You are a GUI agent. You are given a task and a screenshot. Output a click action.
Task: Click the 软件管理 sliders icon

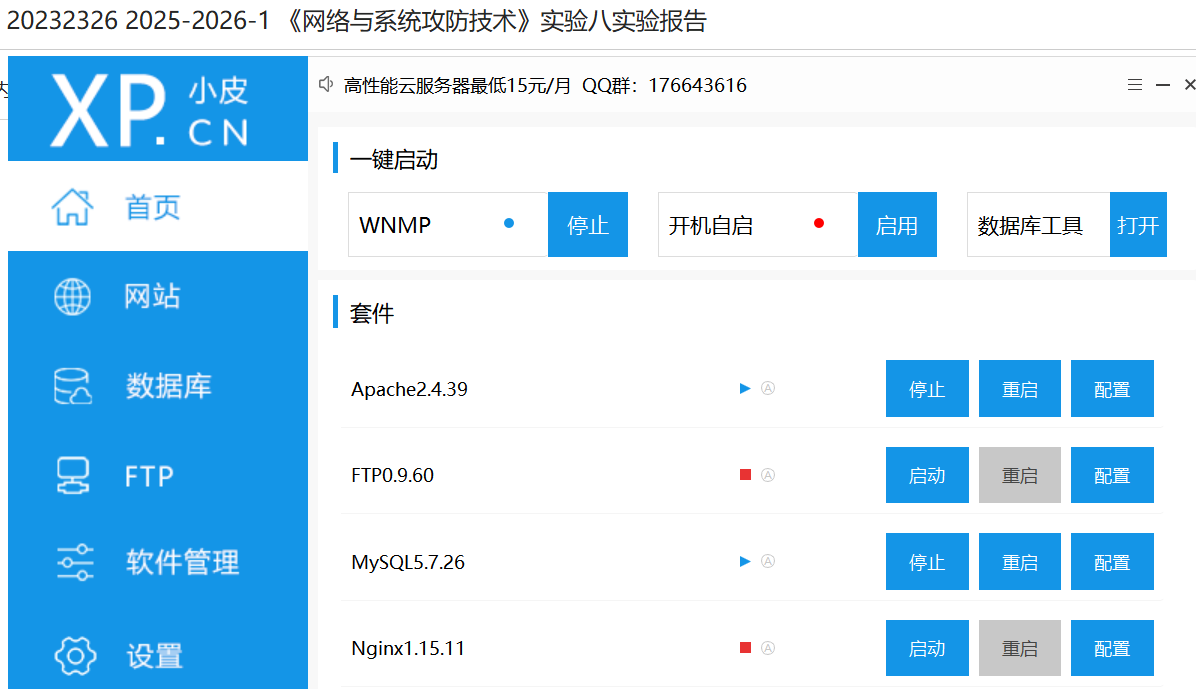point(75,562)
